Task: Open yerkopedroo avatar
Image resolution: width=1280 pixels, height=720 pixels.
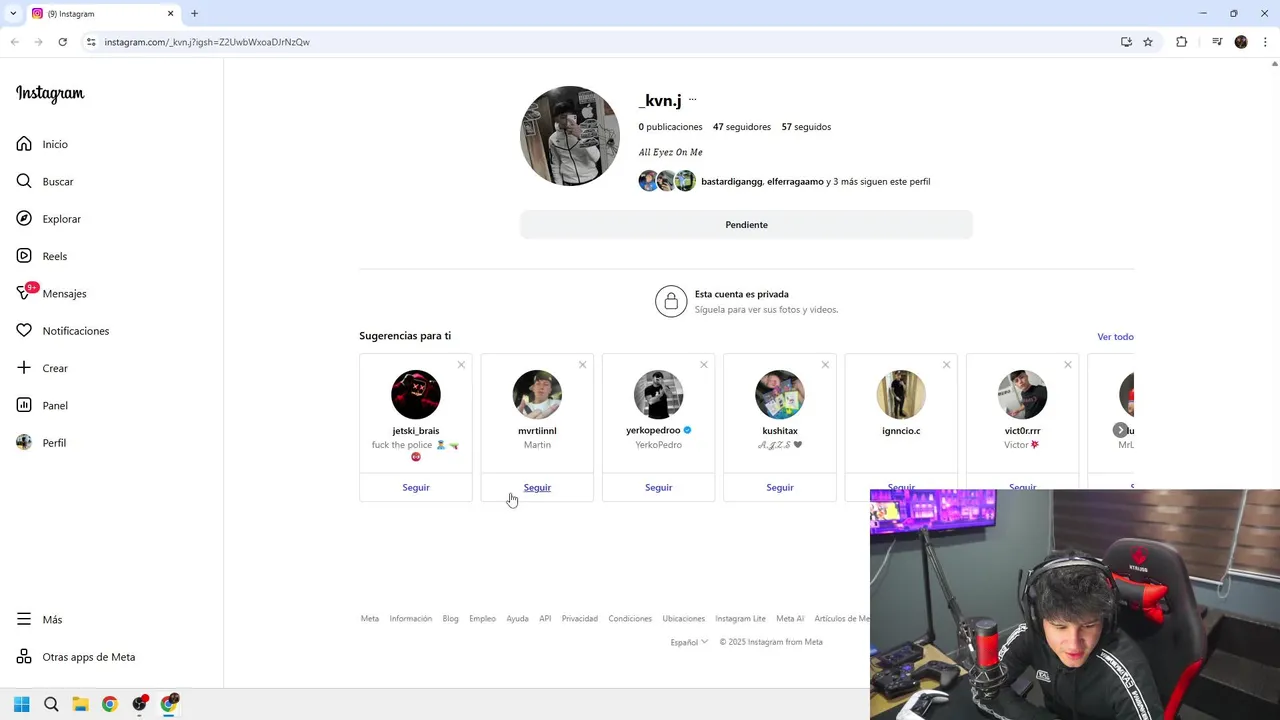Action: coord(658,395)
